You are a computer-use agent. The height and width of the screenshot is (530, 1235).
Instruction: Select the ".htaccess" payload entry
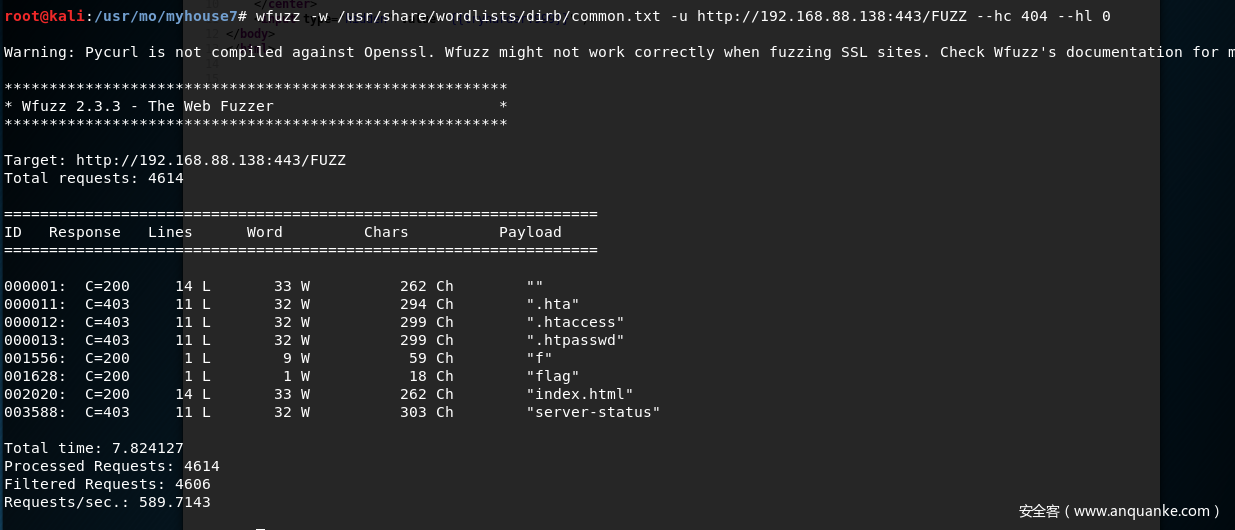575,322
